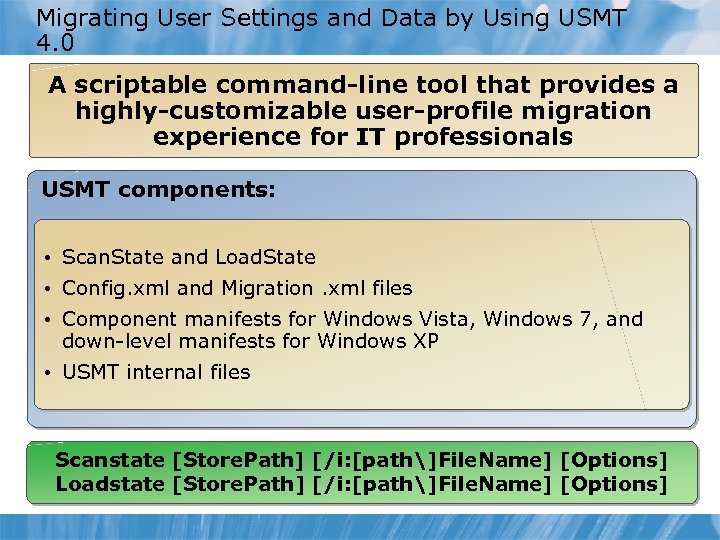This screenshot has width=720, height=540.
Task: Click the slide title 'Migrating User Settings and Data by Using USMT 4.0'
Action: pos(331,29)
